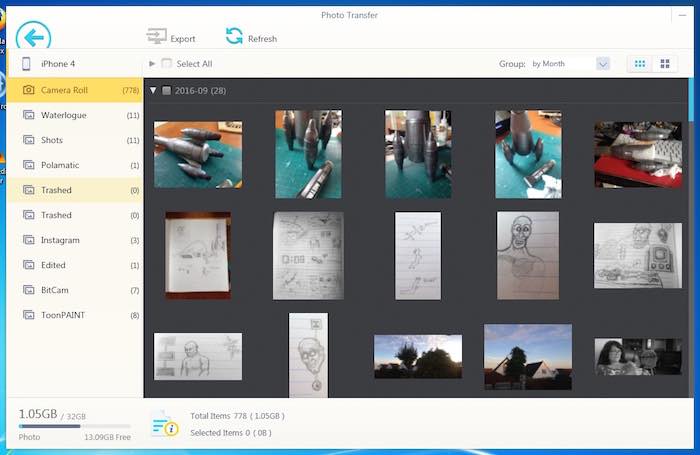Switch to large grid view icon
This screenshot has width=700, height=455.
pos(664,64)
